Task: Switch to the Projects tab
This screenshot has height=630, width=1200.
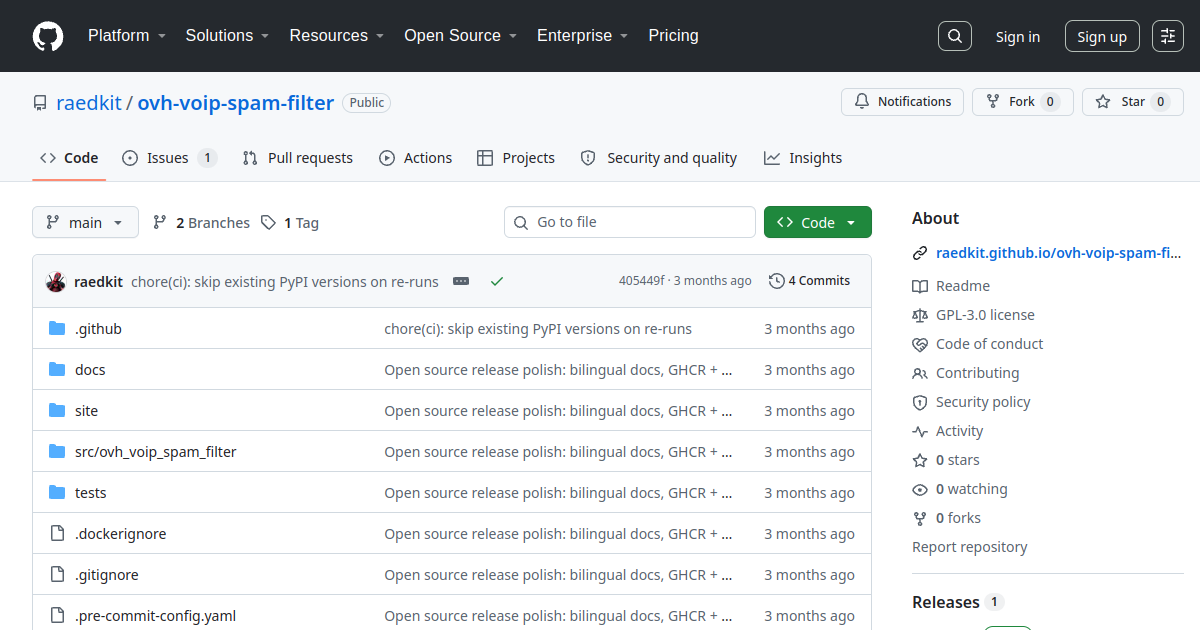Action: point(516,158)
